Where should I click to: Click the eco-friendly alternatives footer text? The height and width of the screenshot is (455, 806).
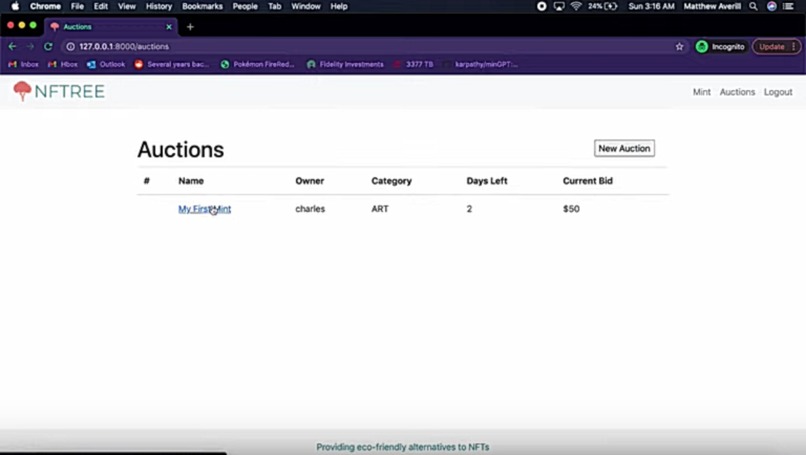pos(402,447)
